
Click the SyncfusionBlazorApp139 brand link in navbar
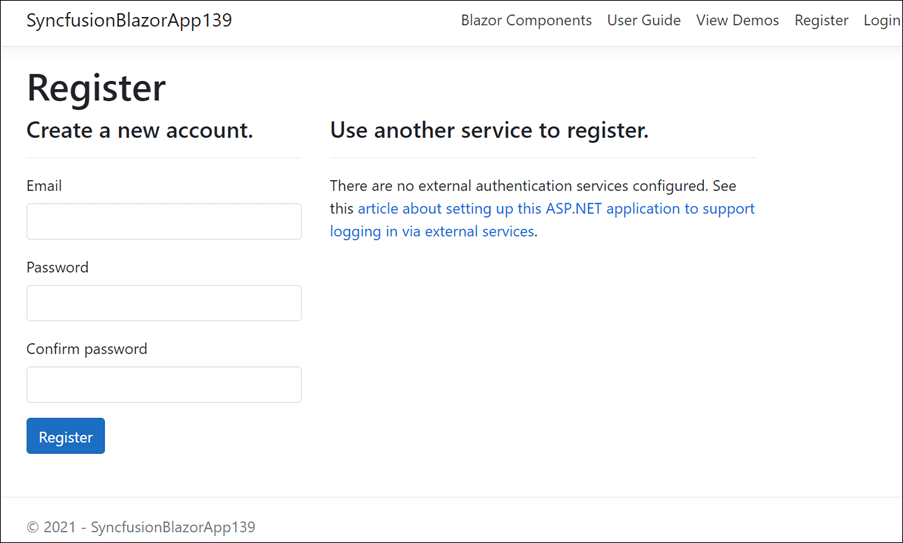tap(129, 20)
